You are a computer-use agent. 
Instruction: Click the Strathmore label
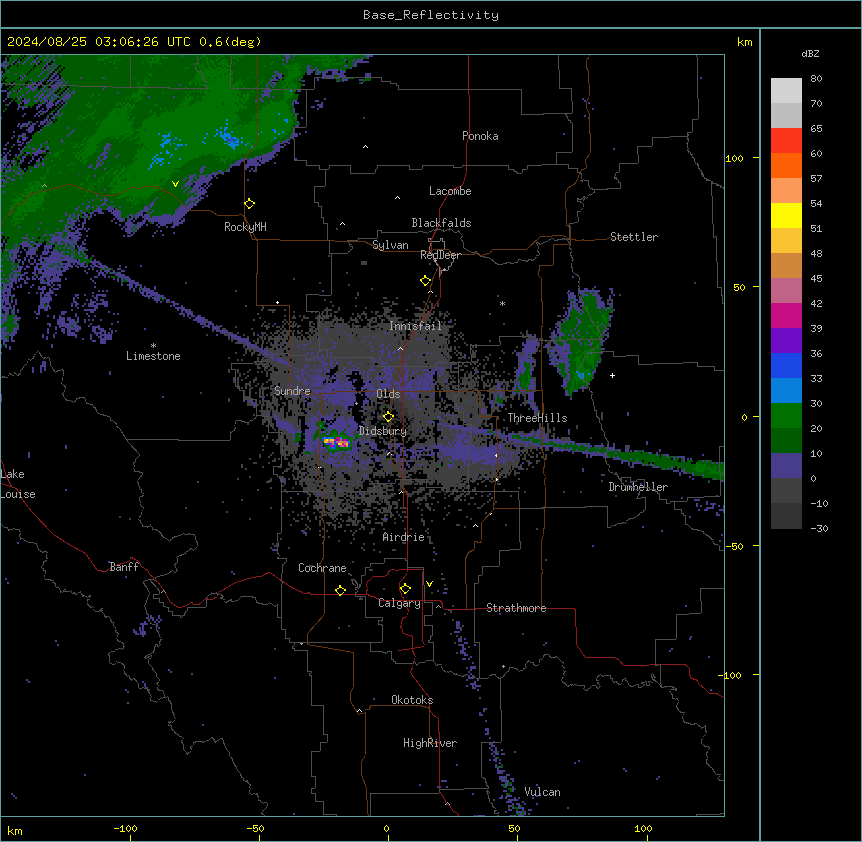(x=516, y=608)
